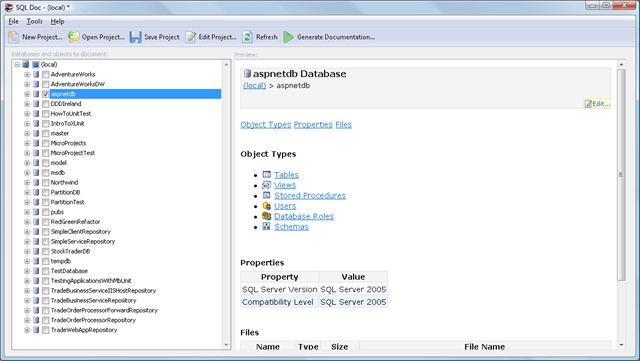Click the (local) server icon in tree

click(26, 64)
